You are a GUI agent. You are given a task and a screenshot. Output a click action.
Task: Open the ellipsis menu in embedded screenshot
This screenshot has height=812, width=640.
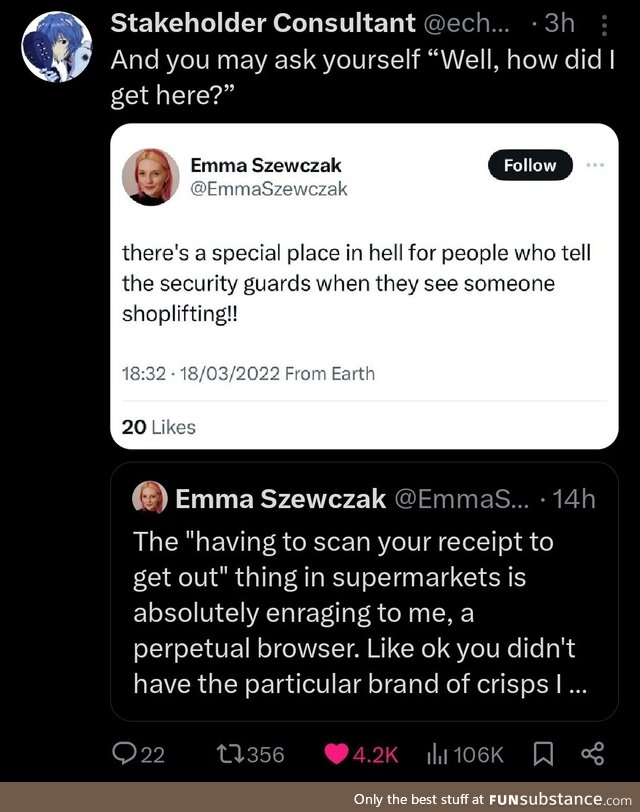click(x=596, y=165)
